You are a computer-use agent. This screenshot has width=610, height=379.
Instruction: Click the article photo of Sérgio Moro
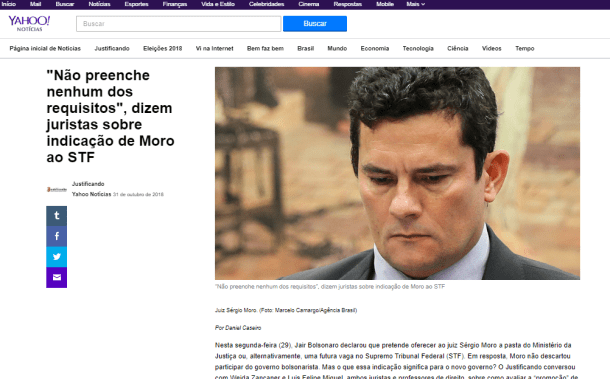(397, 173)
